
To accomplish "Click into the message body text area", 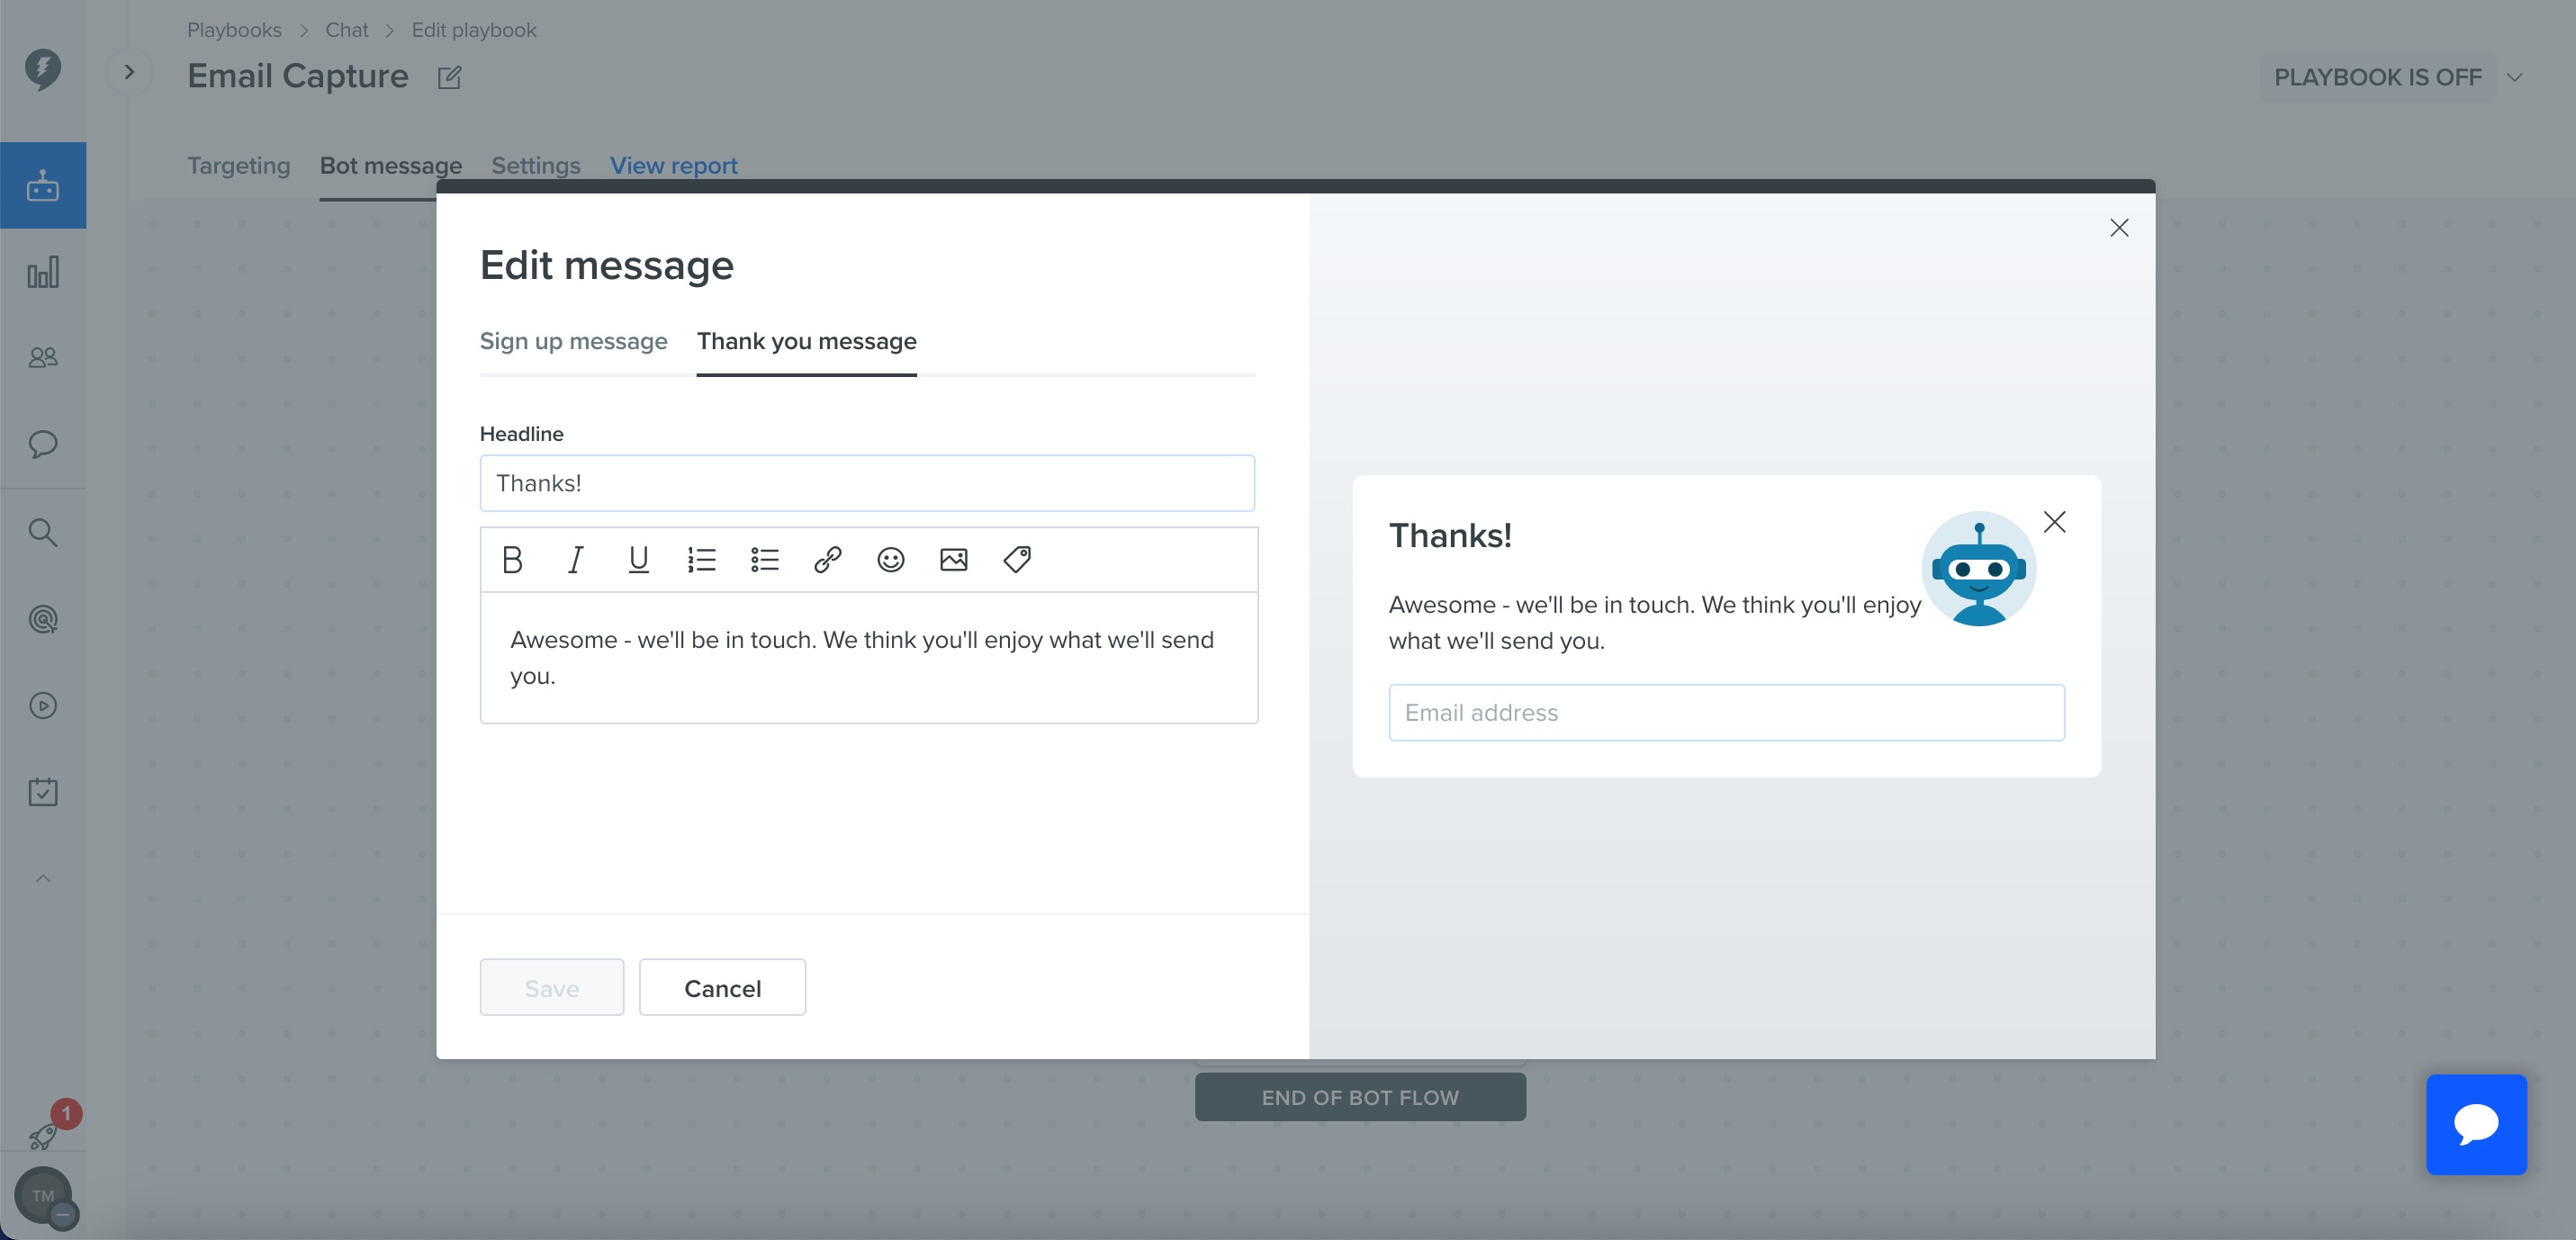I will [868, 657].
